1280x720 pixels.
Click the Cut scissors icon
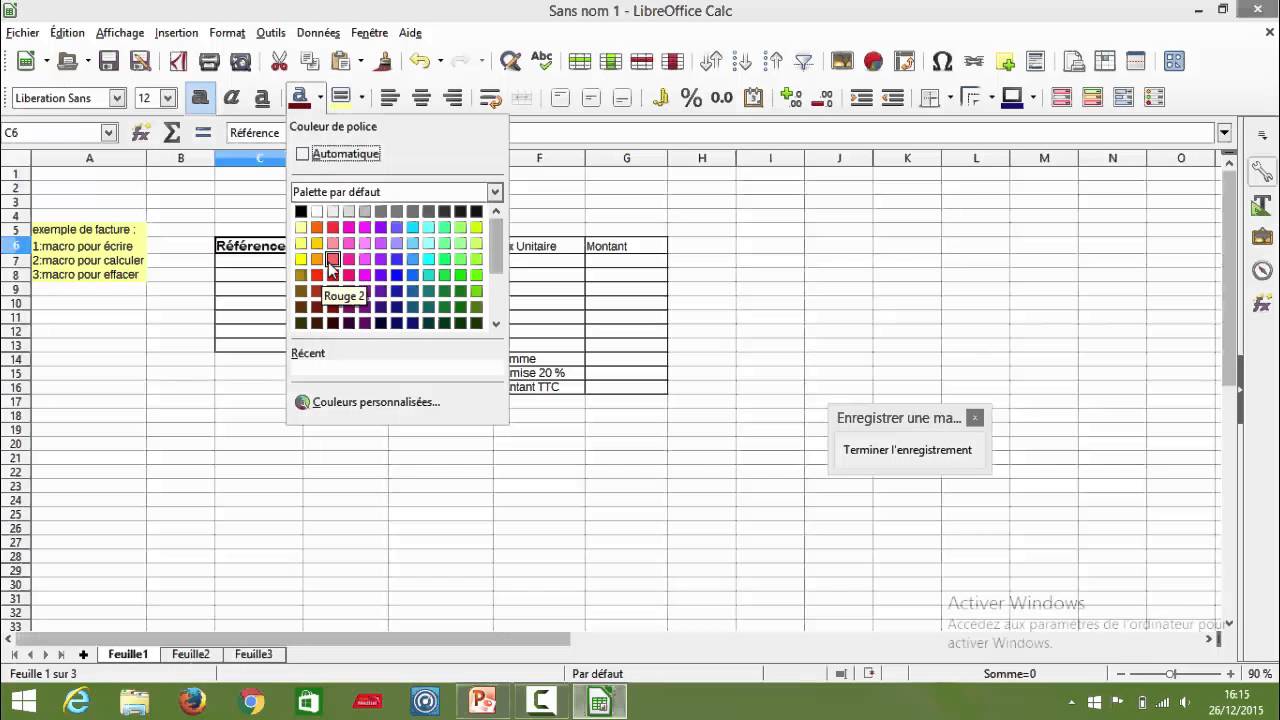pyautogui.click(x=279, y=61)
